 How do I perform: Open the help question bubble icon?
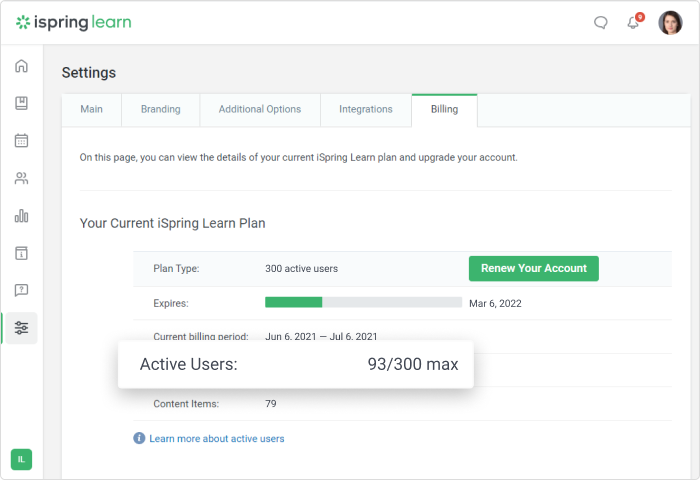(21, 291)
